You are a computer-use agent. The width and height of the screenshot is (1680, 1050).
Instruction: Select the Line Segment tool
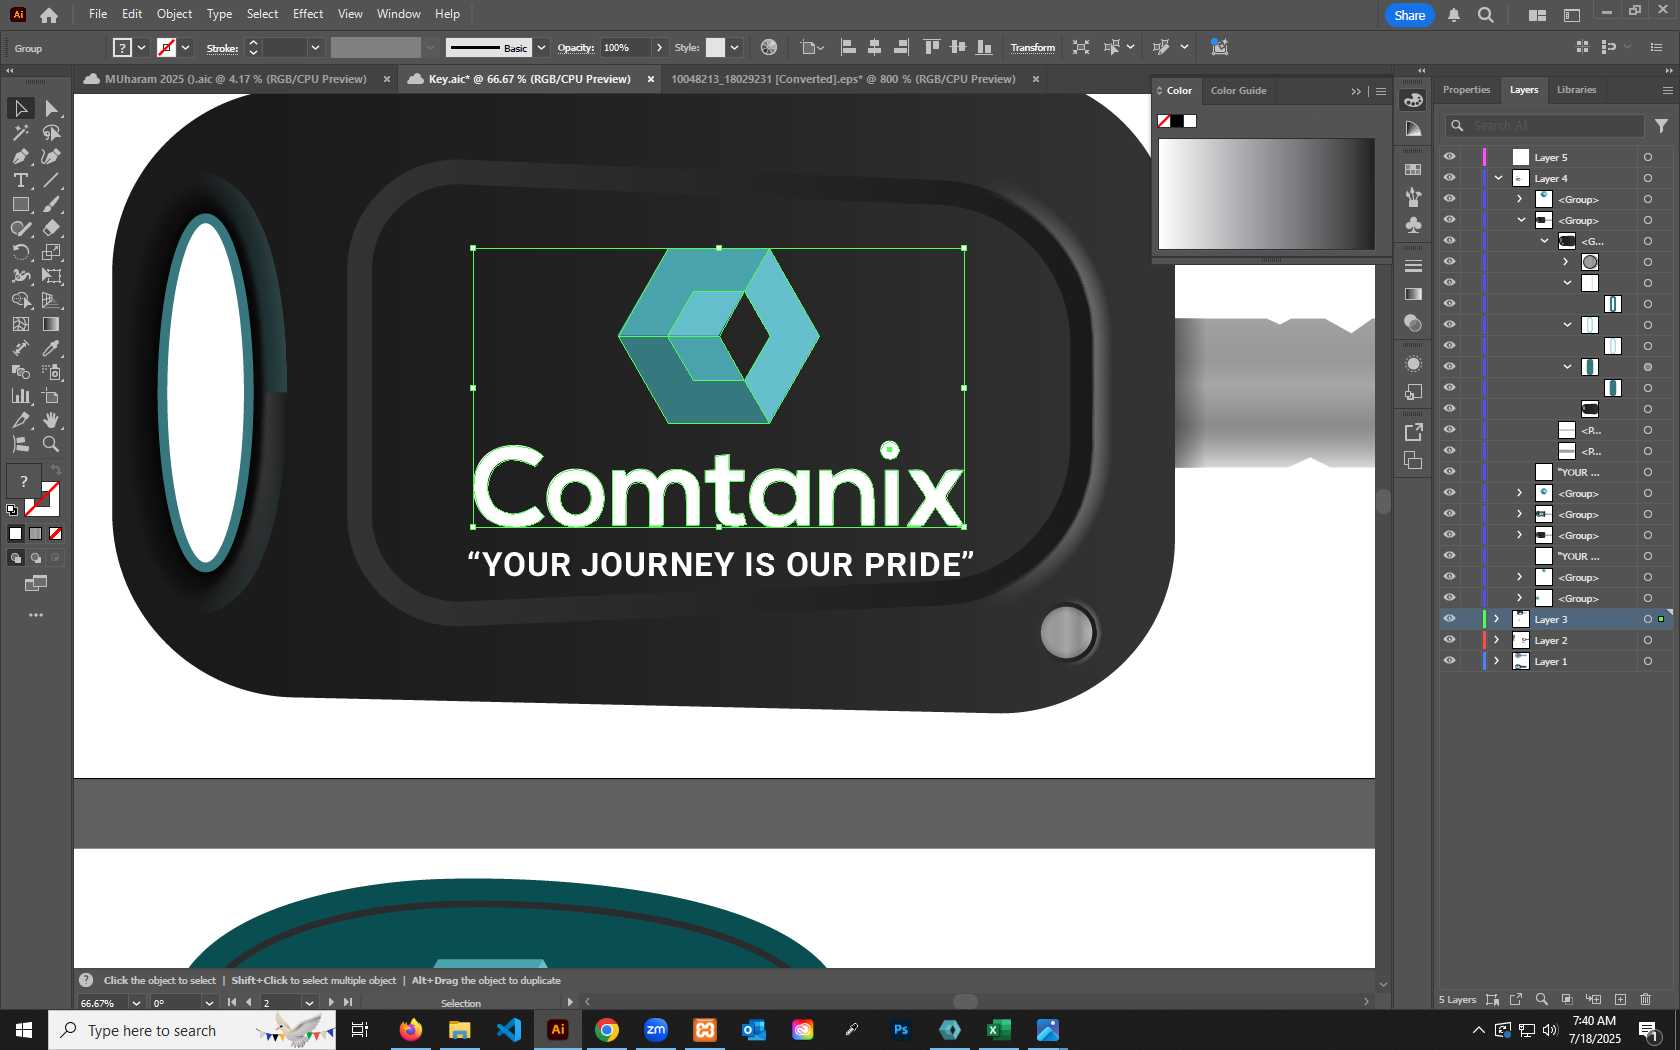pyautogui.click(x=51, y=180)
